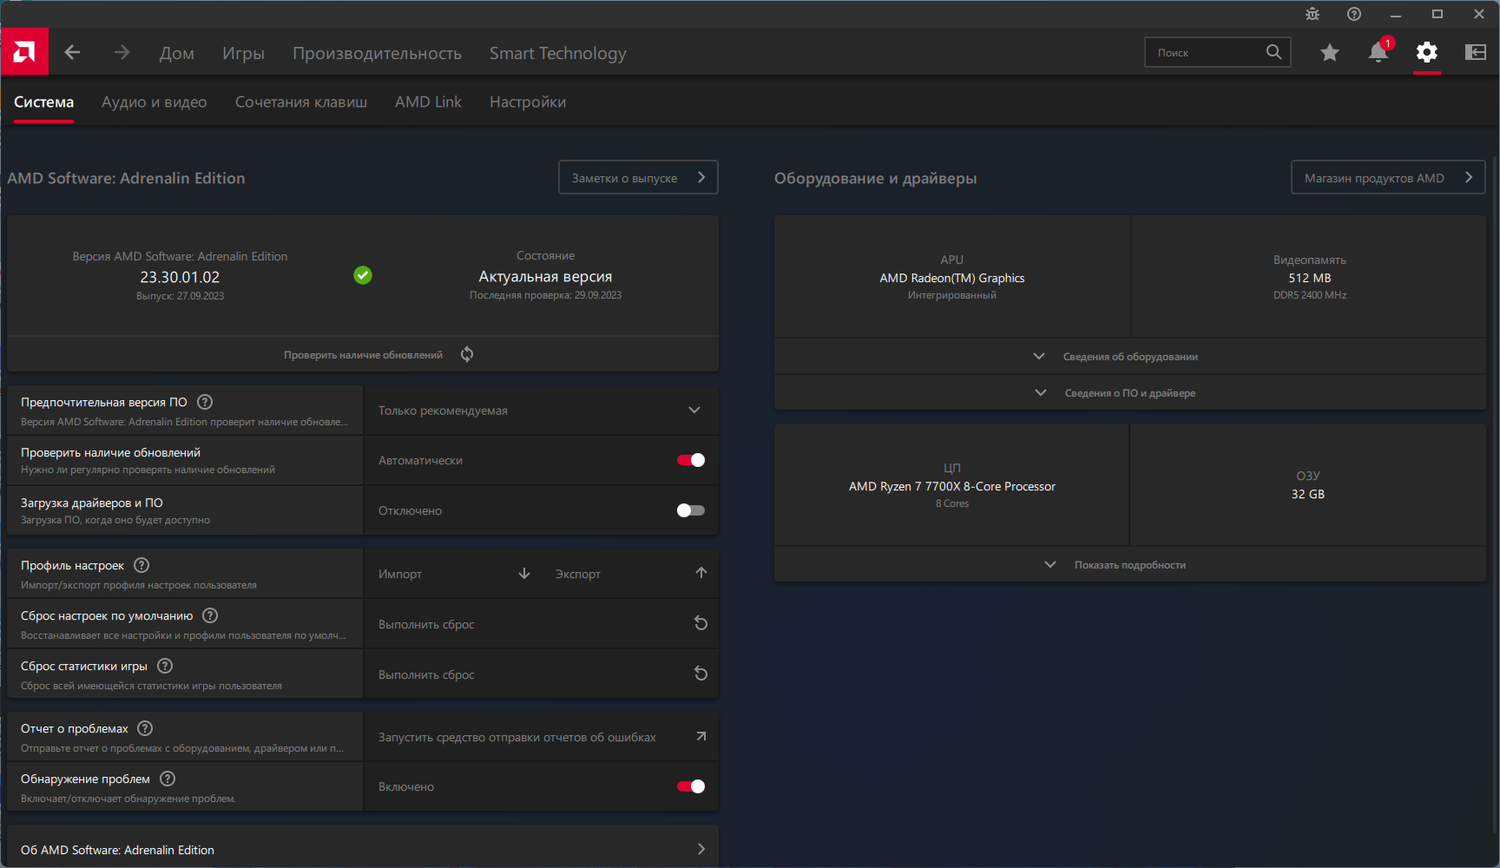Toggle Обнаружение проблем switch
This screenshot has height=868, width=1500.
[x=691, y=786]
